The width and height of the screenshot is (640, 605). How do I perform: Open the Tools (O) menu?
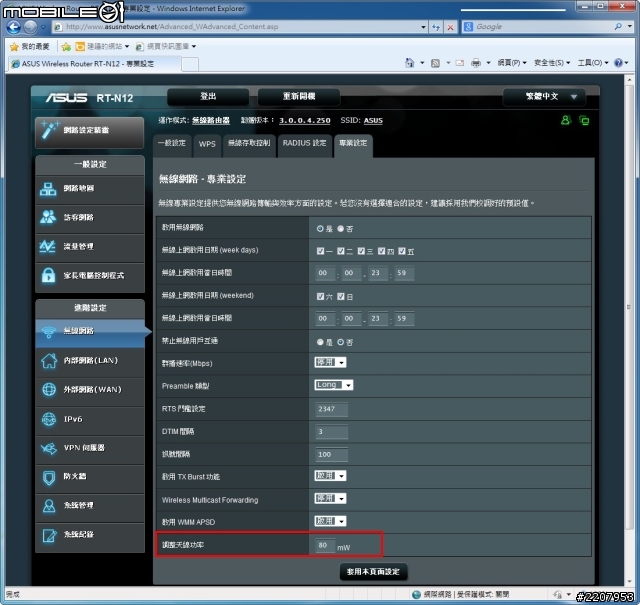(x=593, y=62)
